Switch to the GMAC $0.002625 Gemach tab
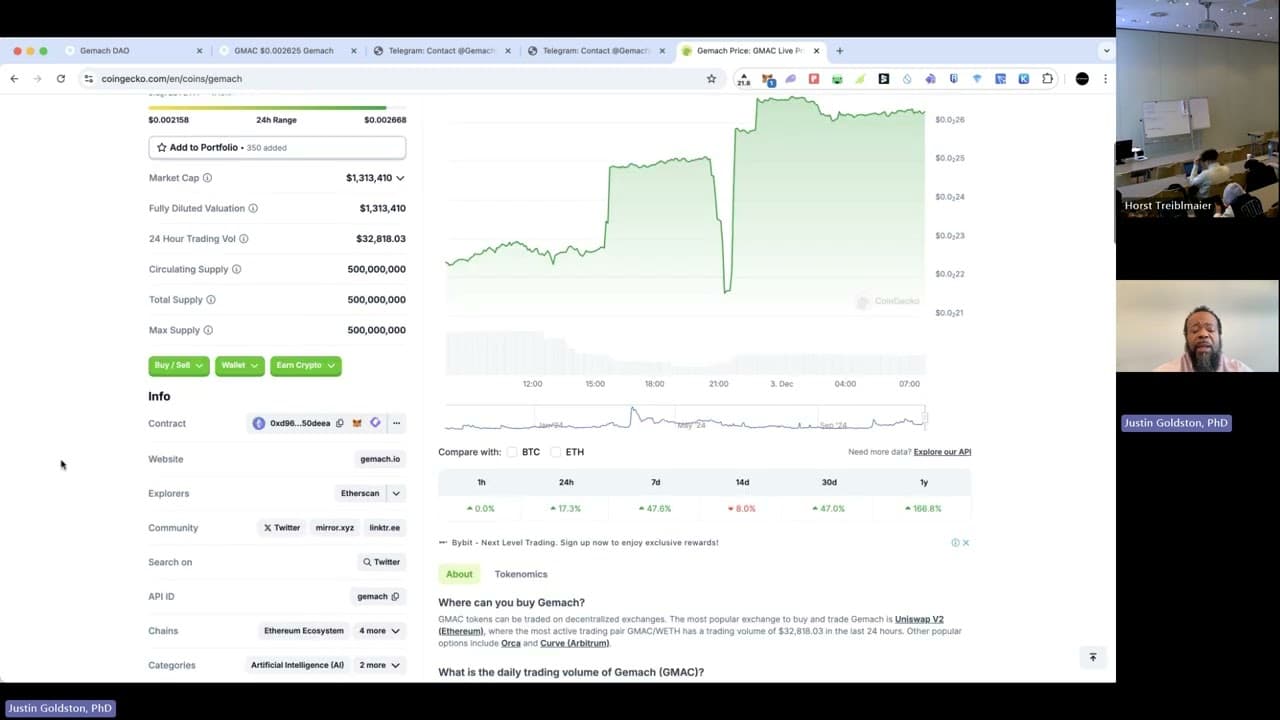The height and width of the screenshot is (720, 1280). (285, 51)
